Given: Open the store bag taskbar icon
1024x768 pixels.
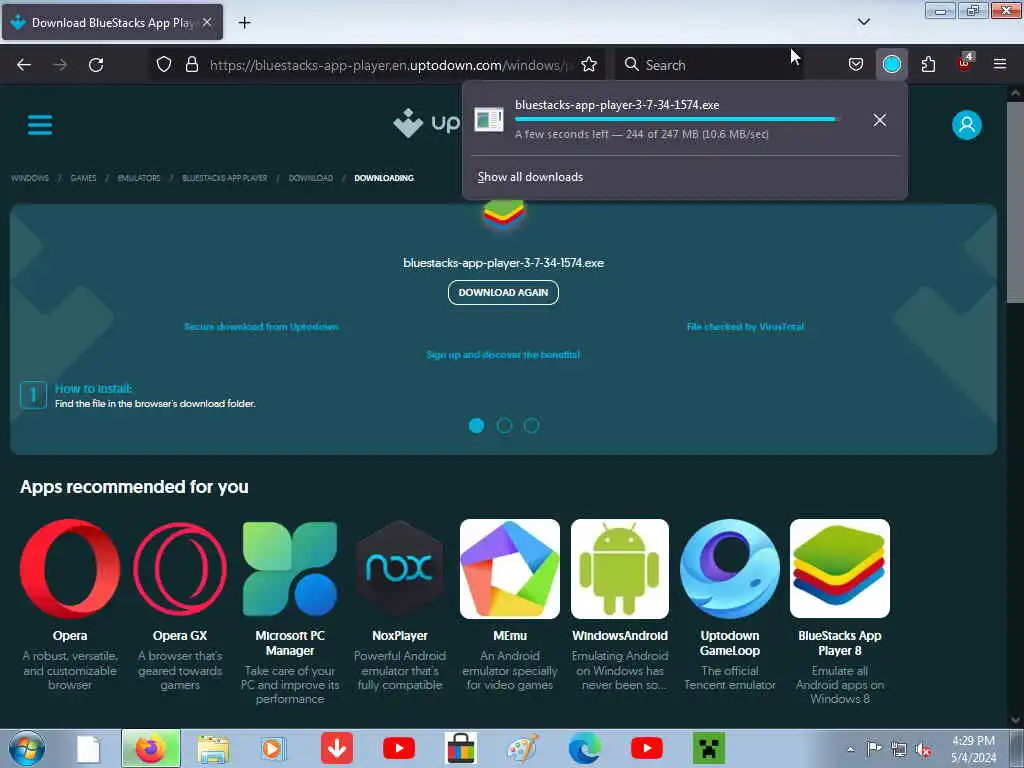Looking at the screenshot, I should [460, 748].
